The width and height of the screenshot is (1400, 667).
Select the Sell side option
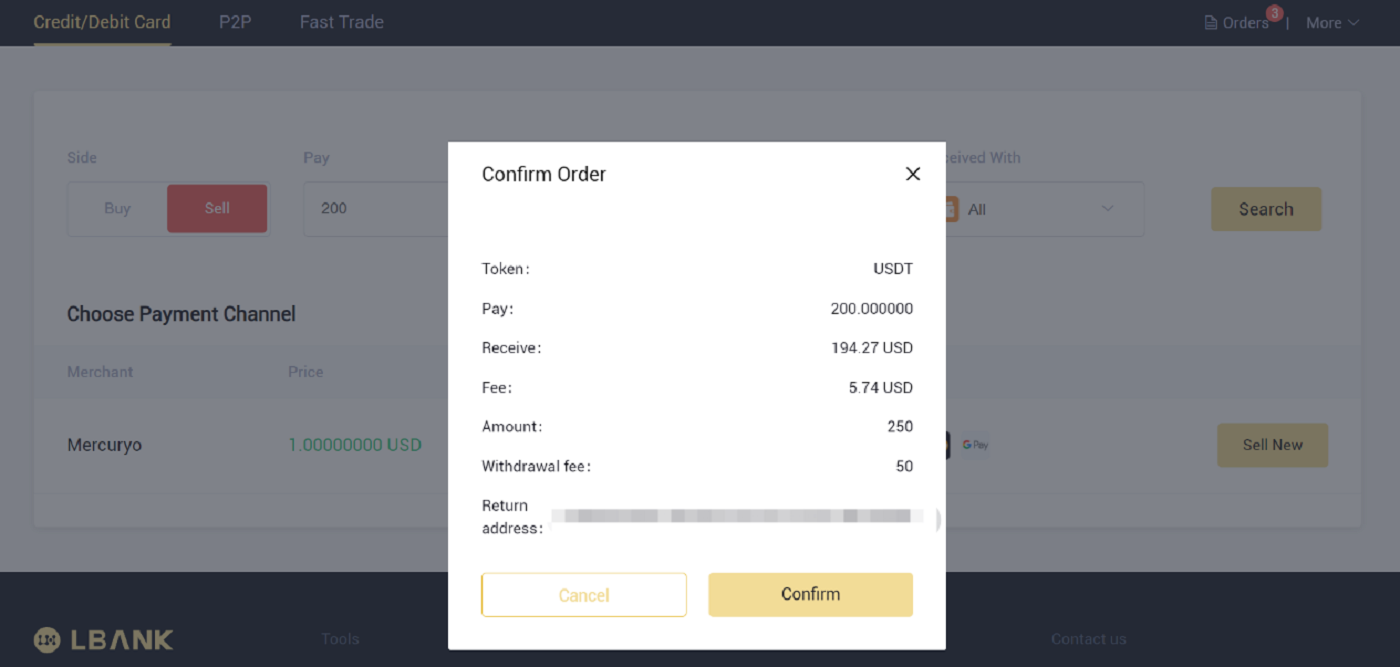pos(217,208)
